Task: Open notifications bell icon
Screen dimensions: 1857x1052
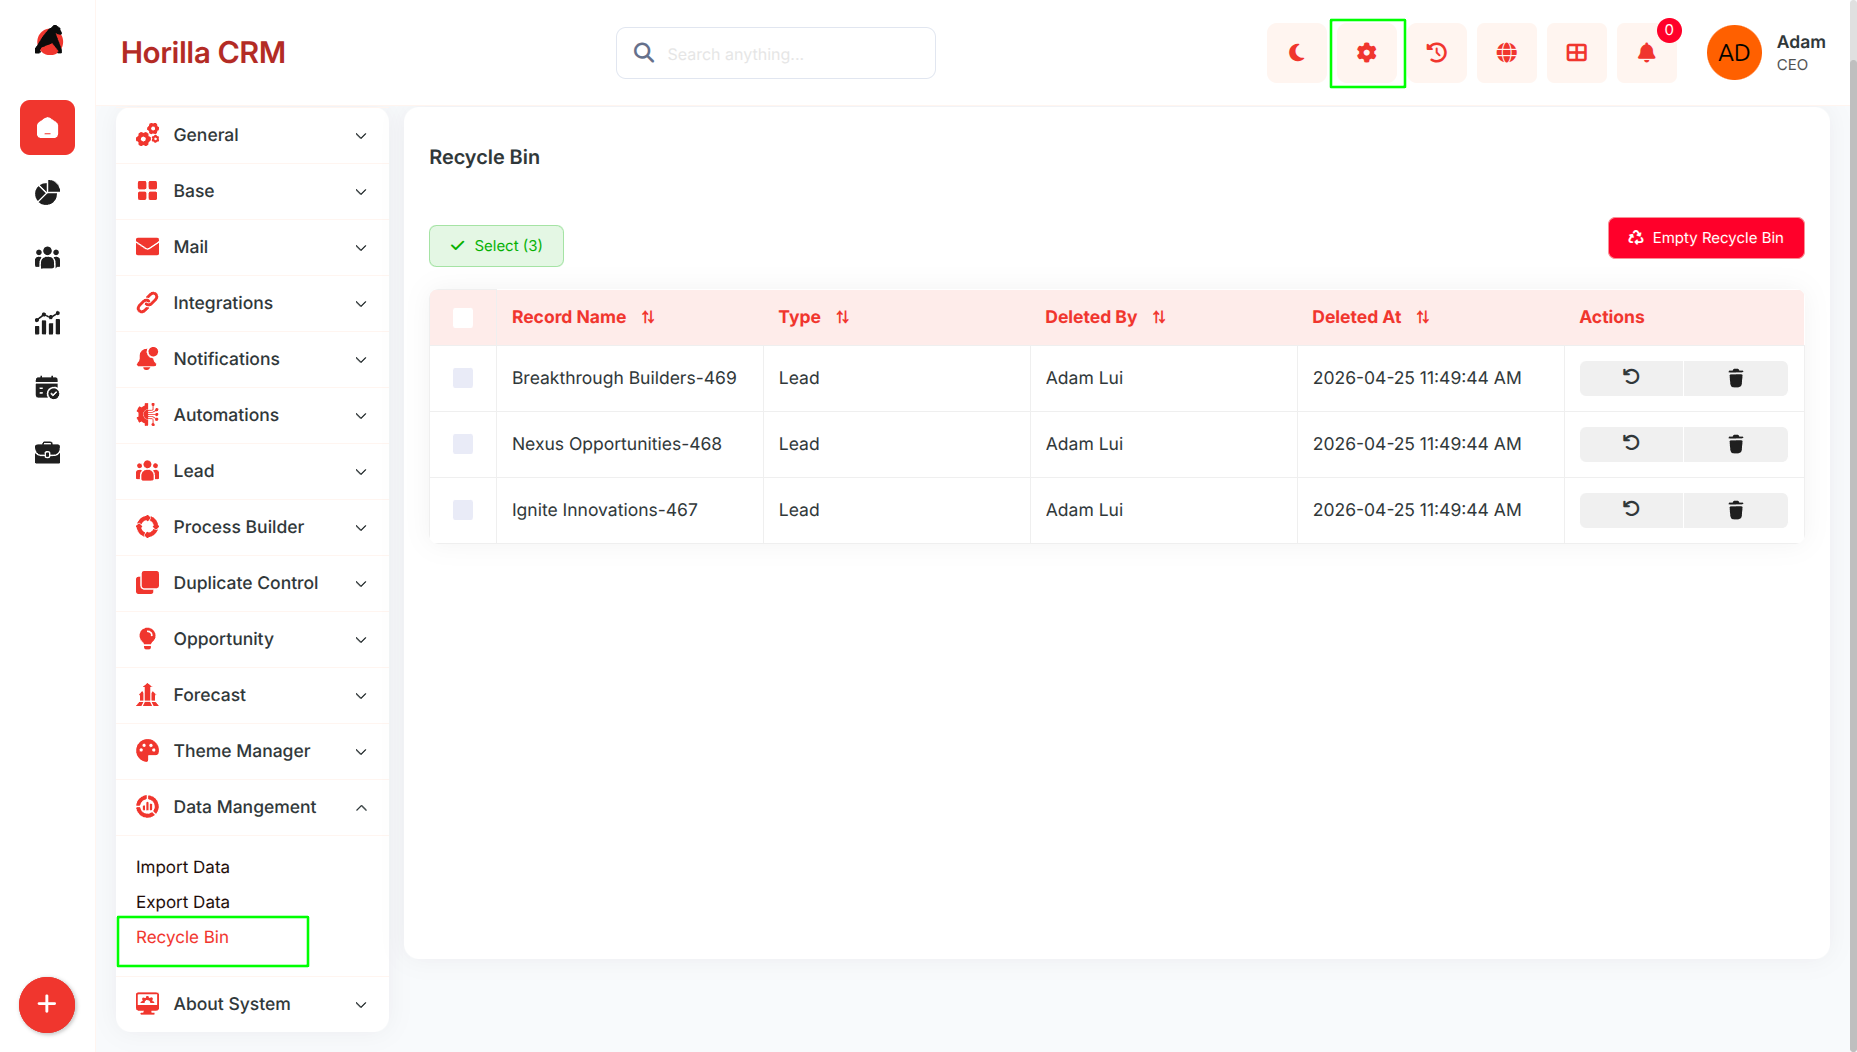Action: (1647, 53)
